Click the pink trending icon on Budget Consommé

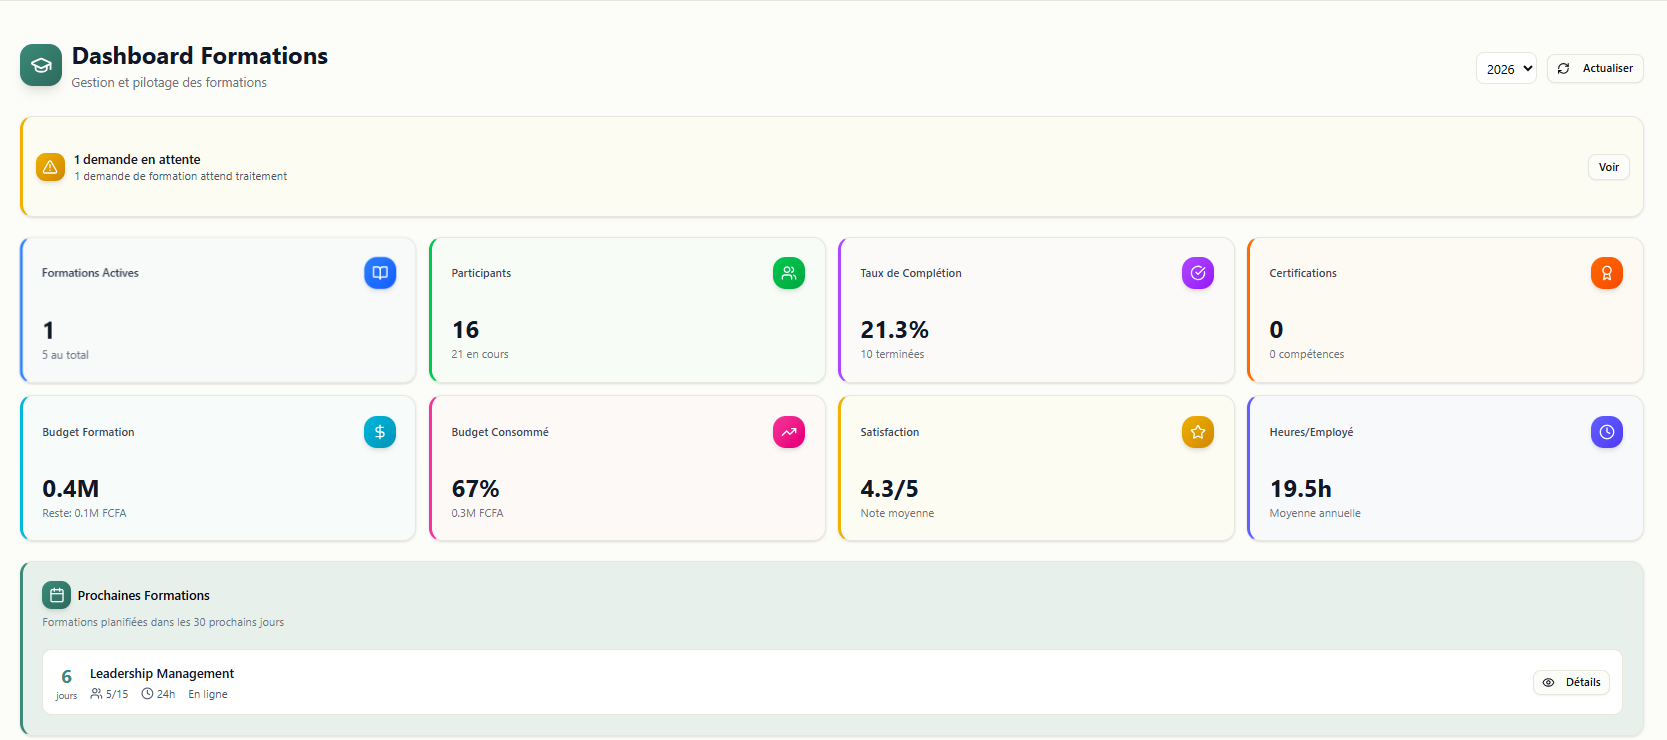point(789,432)
